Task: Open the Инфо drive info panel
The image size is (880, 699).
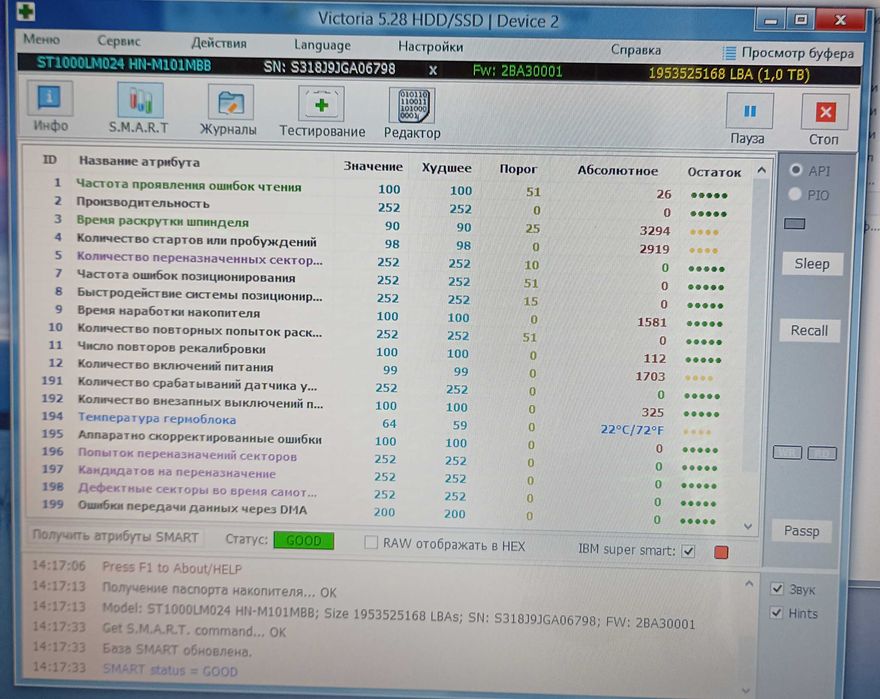Action: [51, 107]
